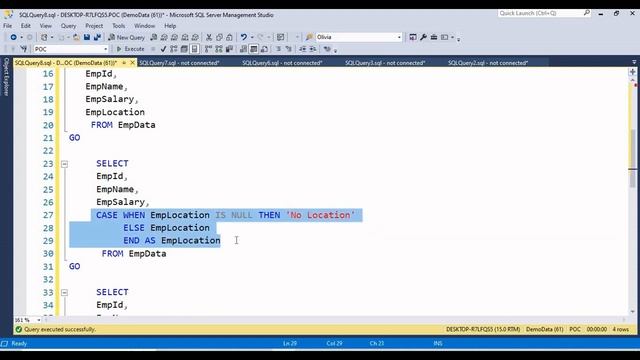Click the Paste icon in toolbar
Image resolution: width=640 pixels, height=360 pixels.
pos(229,37)
